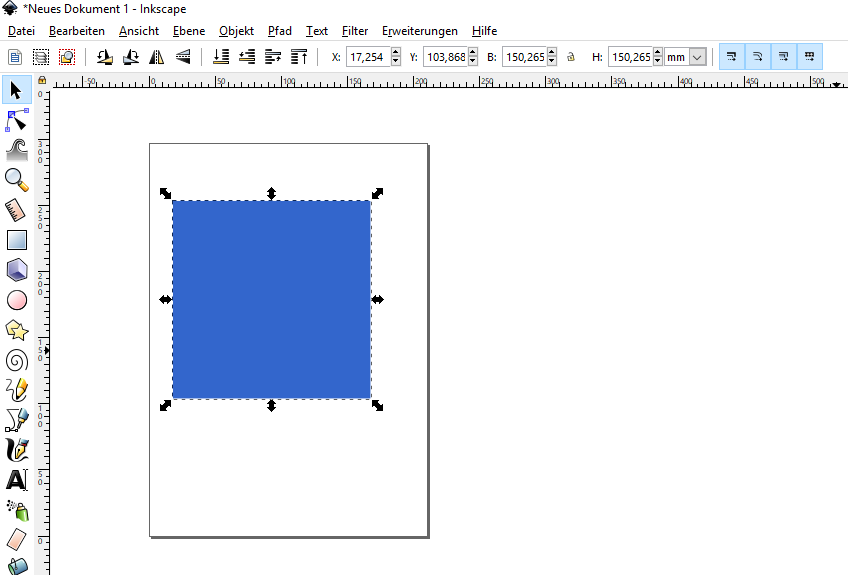Screen dimensions: 848x575
Task: Select the Ellipse circle tool
Action: [x=16, y=300]
